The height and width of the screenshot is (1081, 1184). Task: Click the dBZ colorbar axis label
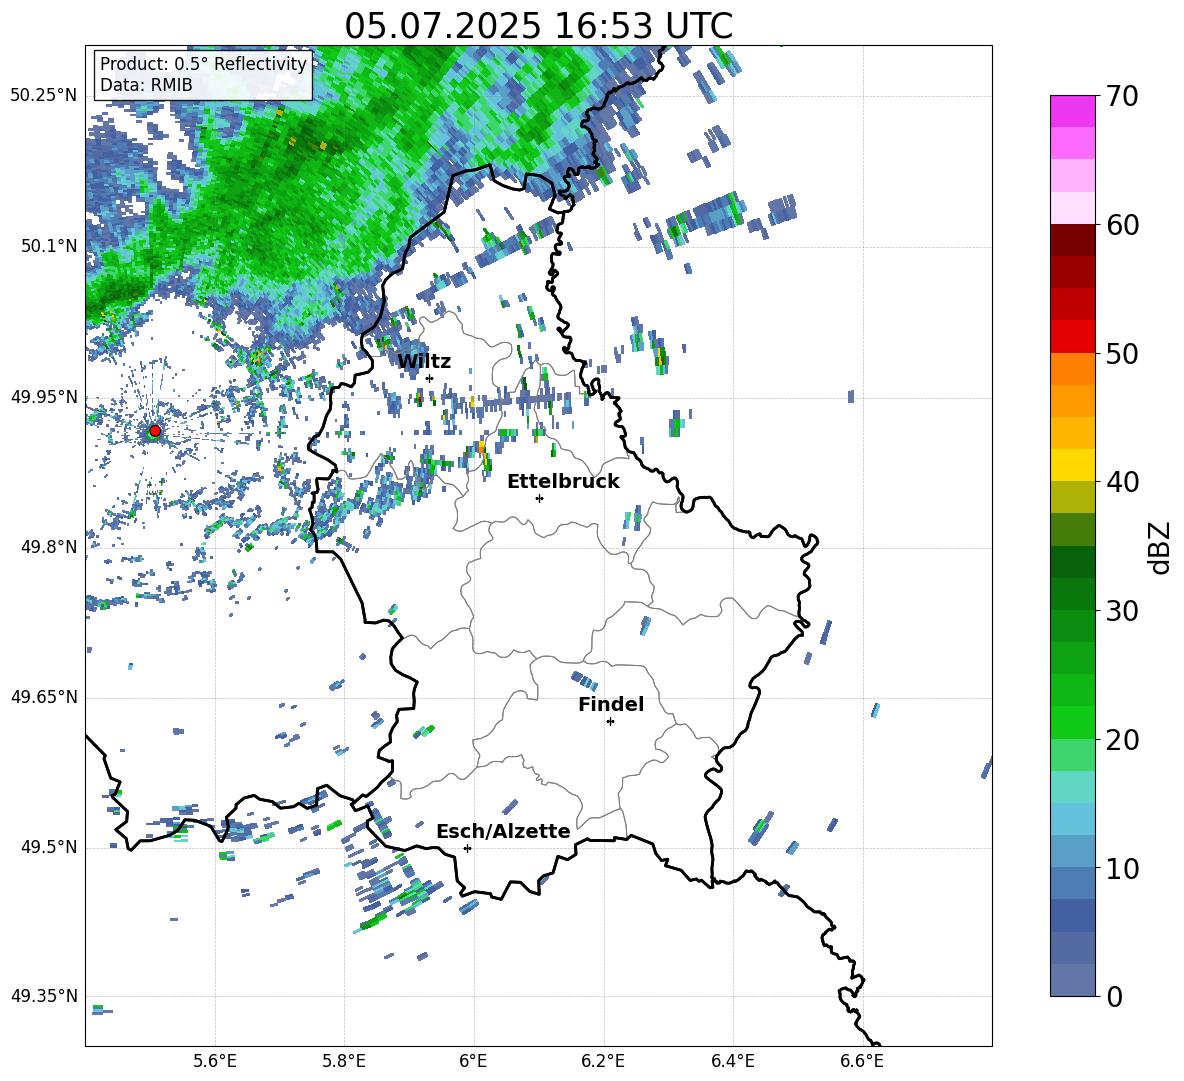1159,547
